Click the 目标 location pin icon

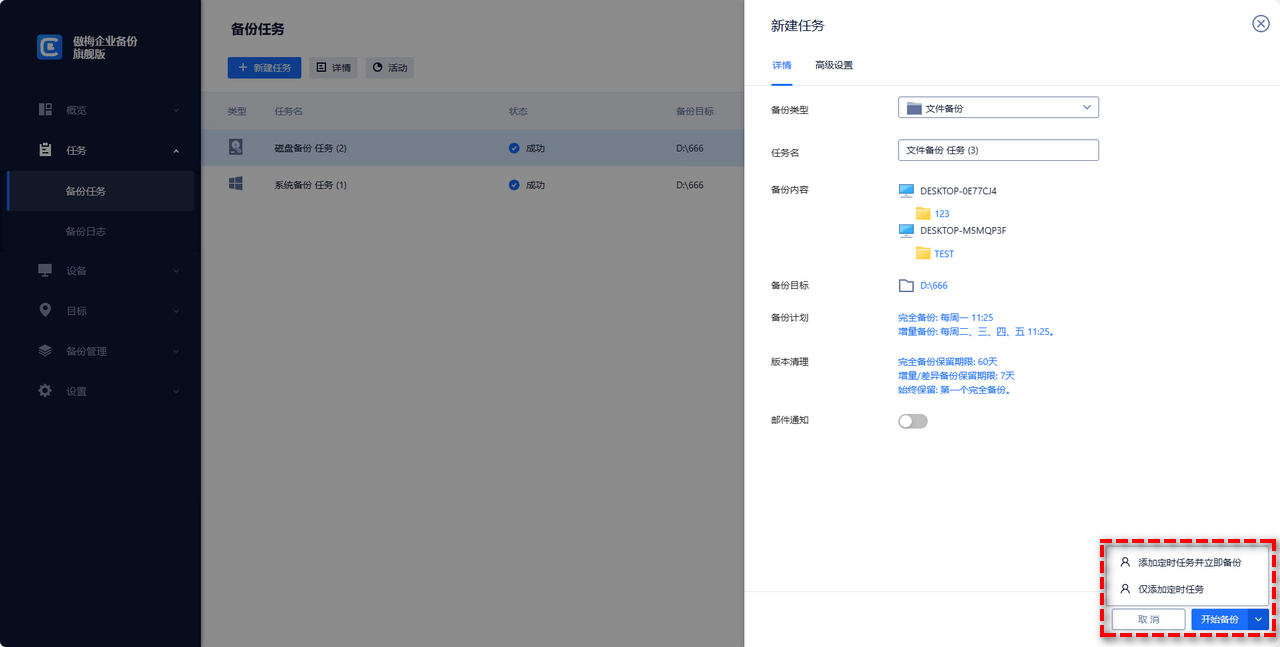click(x=45, y=310)
